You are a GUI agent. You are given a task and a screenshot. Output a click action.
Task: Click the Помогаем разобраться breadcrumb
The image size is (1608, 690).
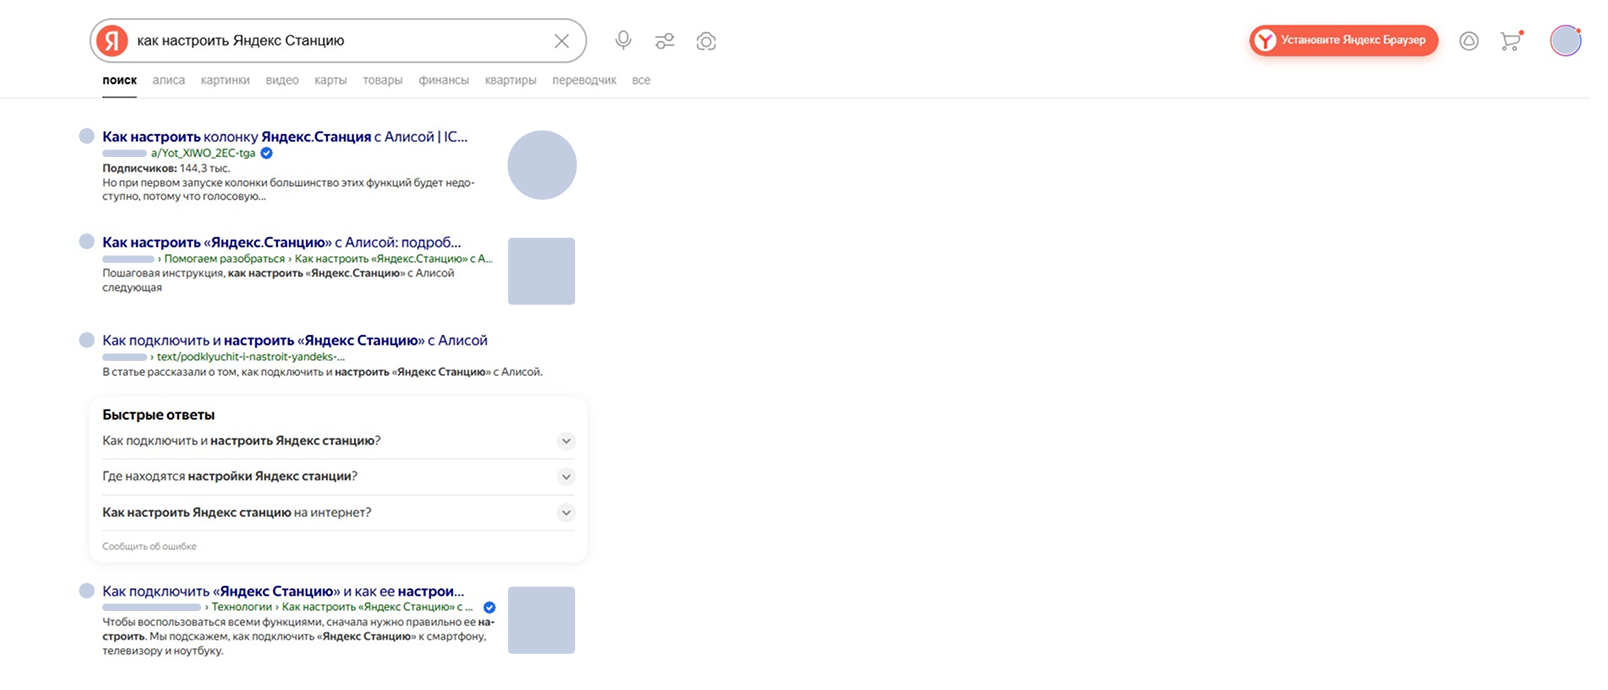[x=224, y=258]
